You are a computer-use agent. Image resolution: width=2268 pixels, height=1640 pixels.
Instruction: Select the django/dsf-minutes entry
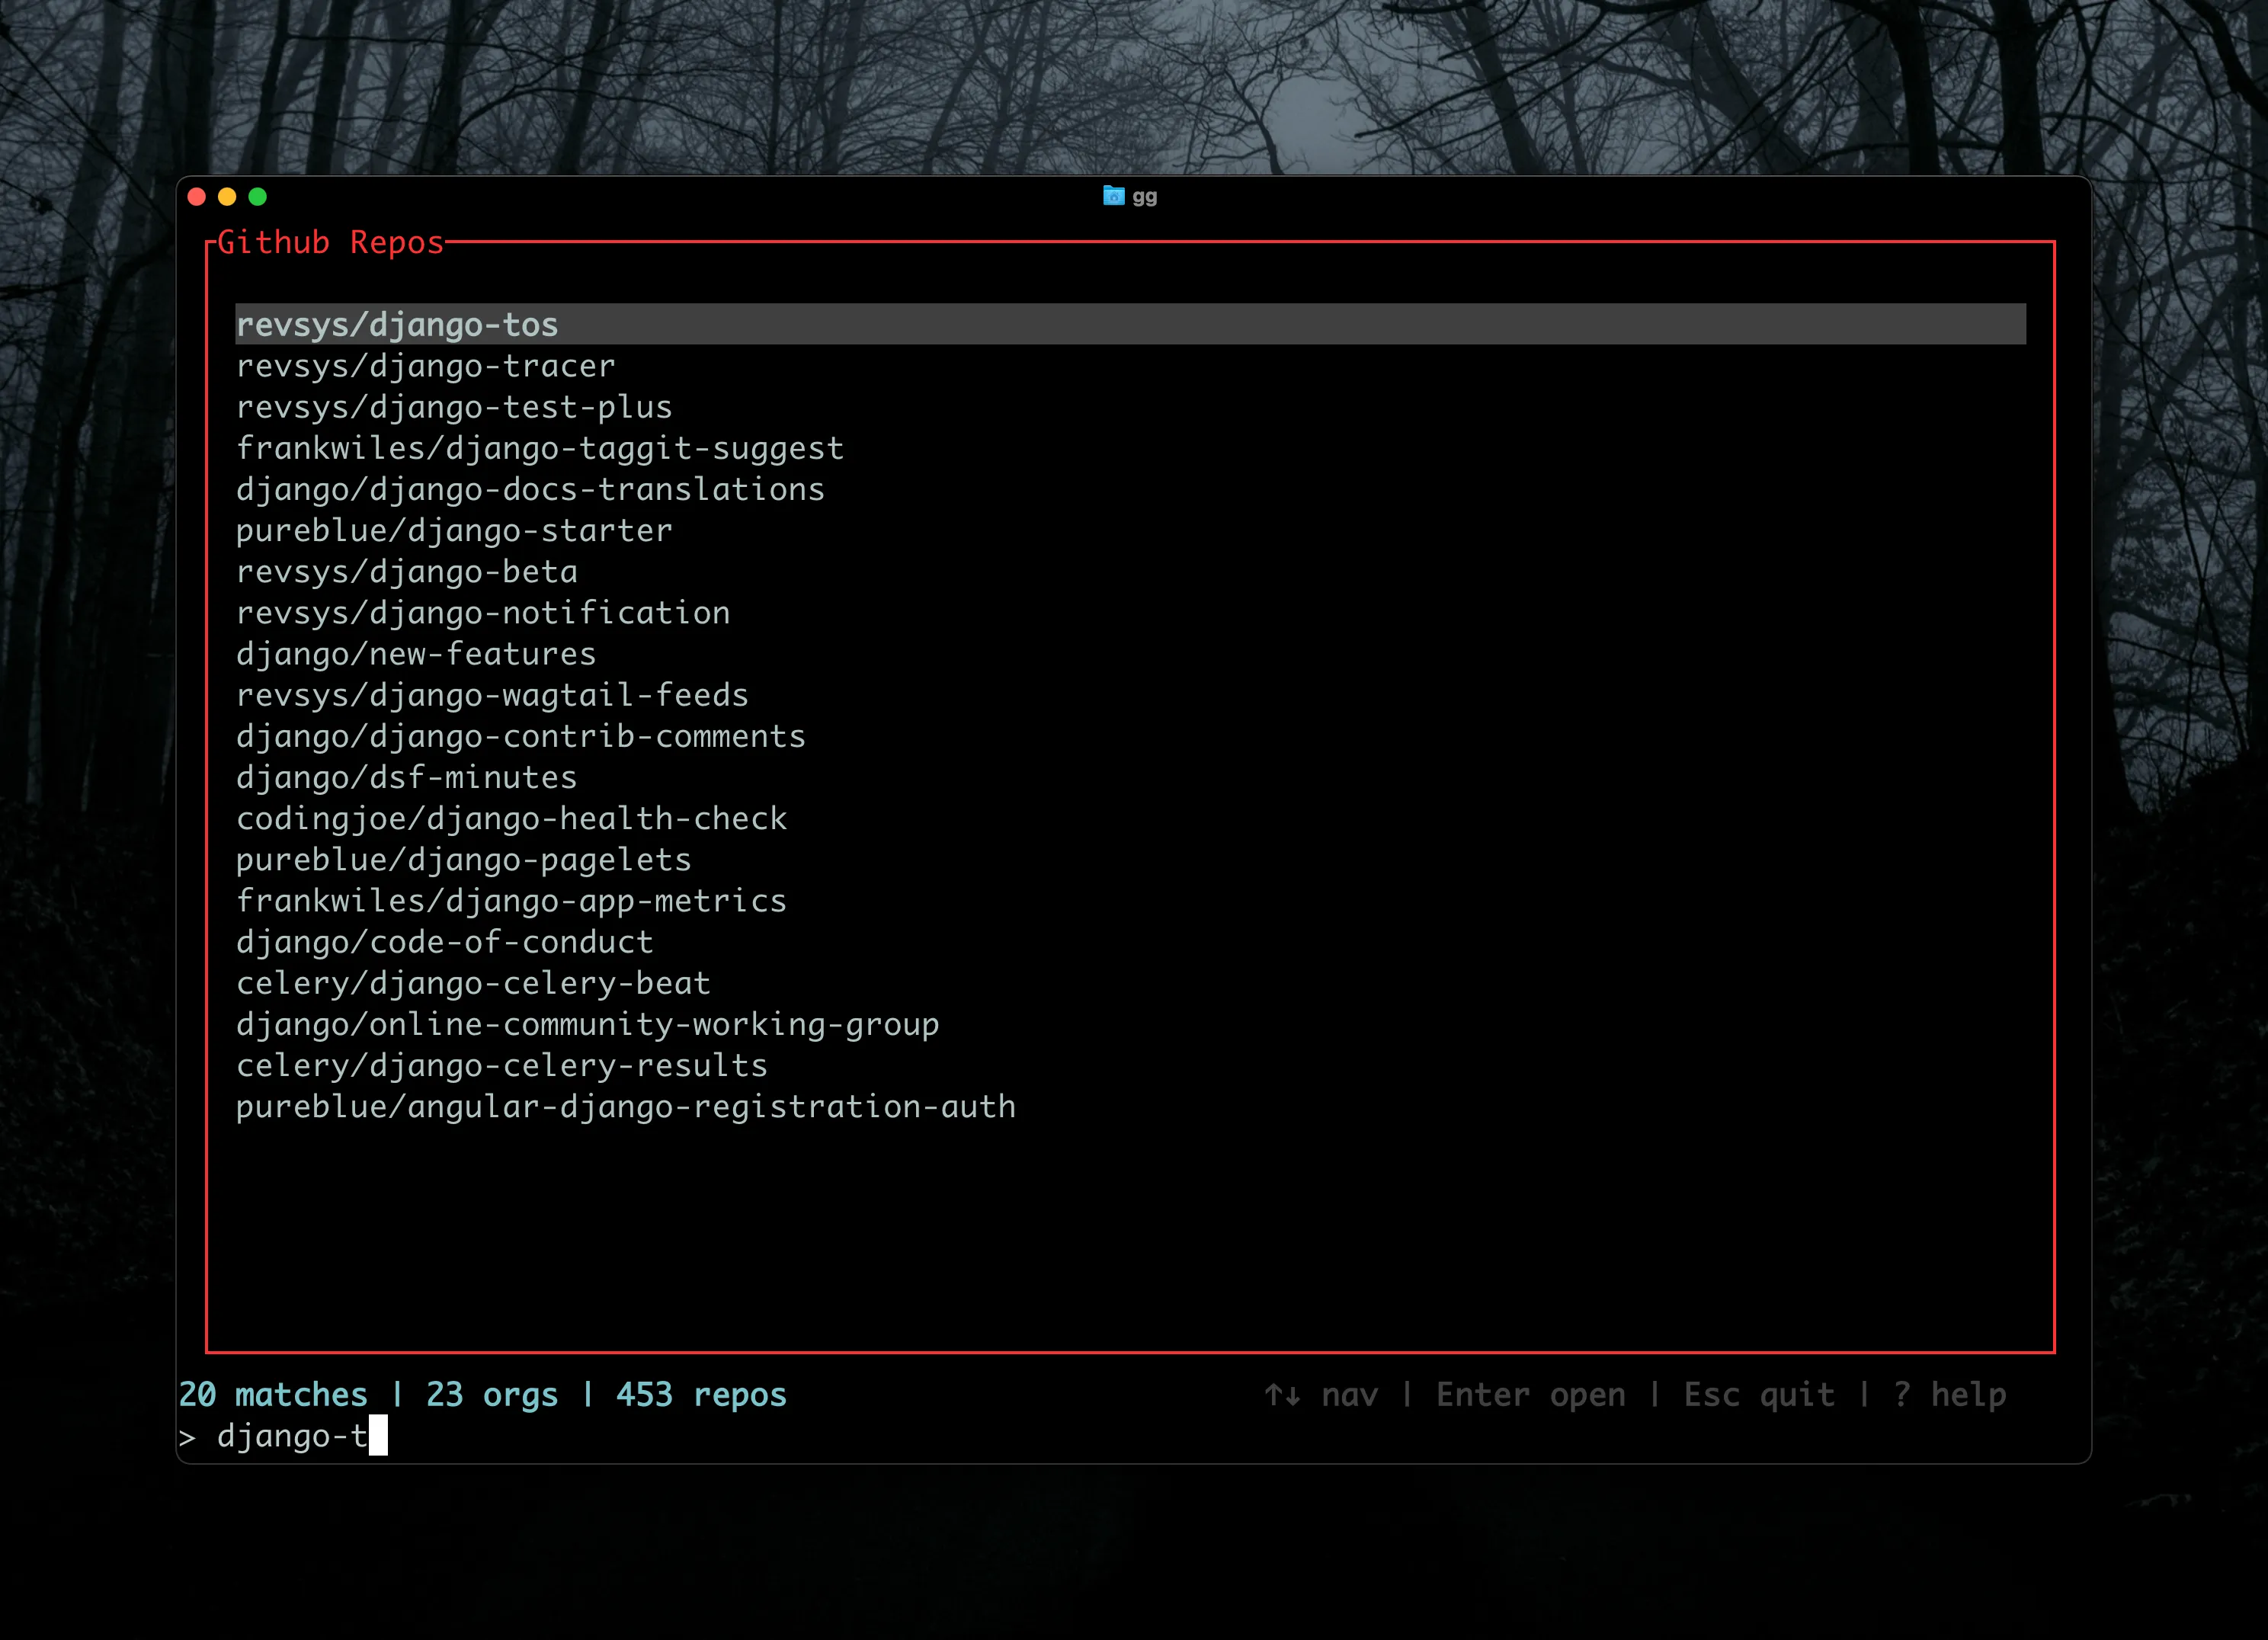pyautogui.click(x=406, y=777)
